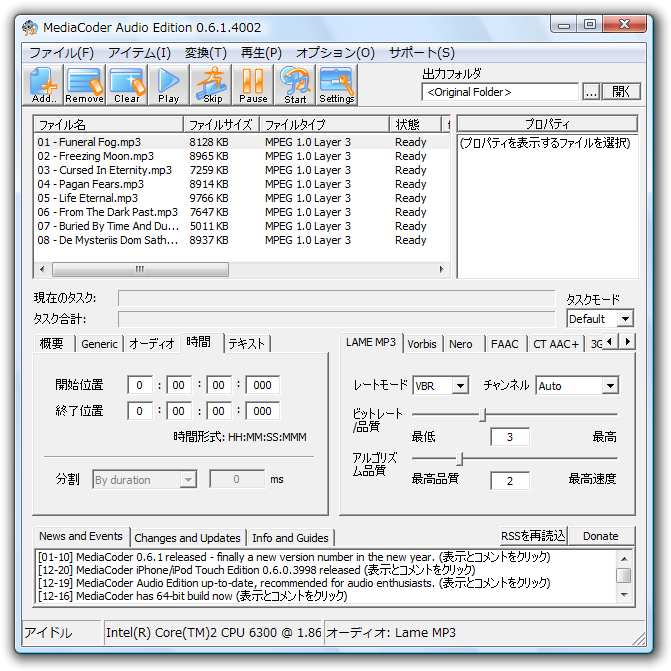The image size is (671, 671).
Task: Click the 開始位置 milliseconds field
Action: (x=262, y=385)
